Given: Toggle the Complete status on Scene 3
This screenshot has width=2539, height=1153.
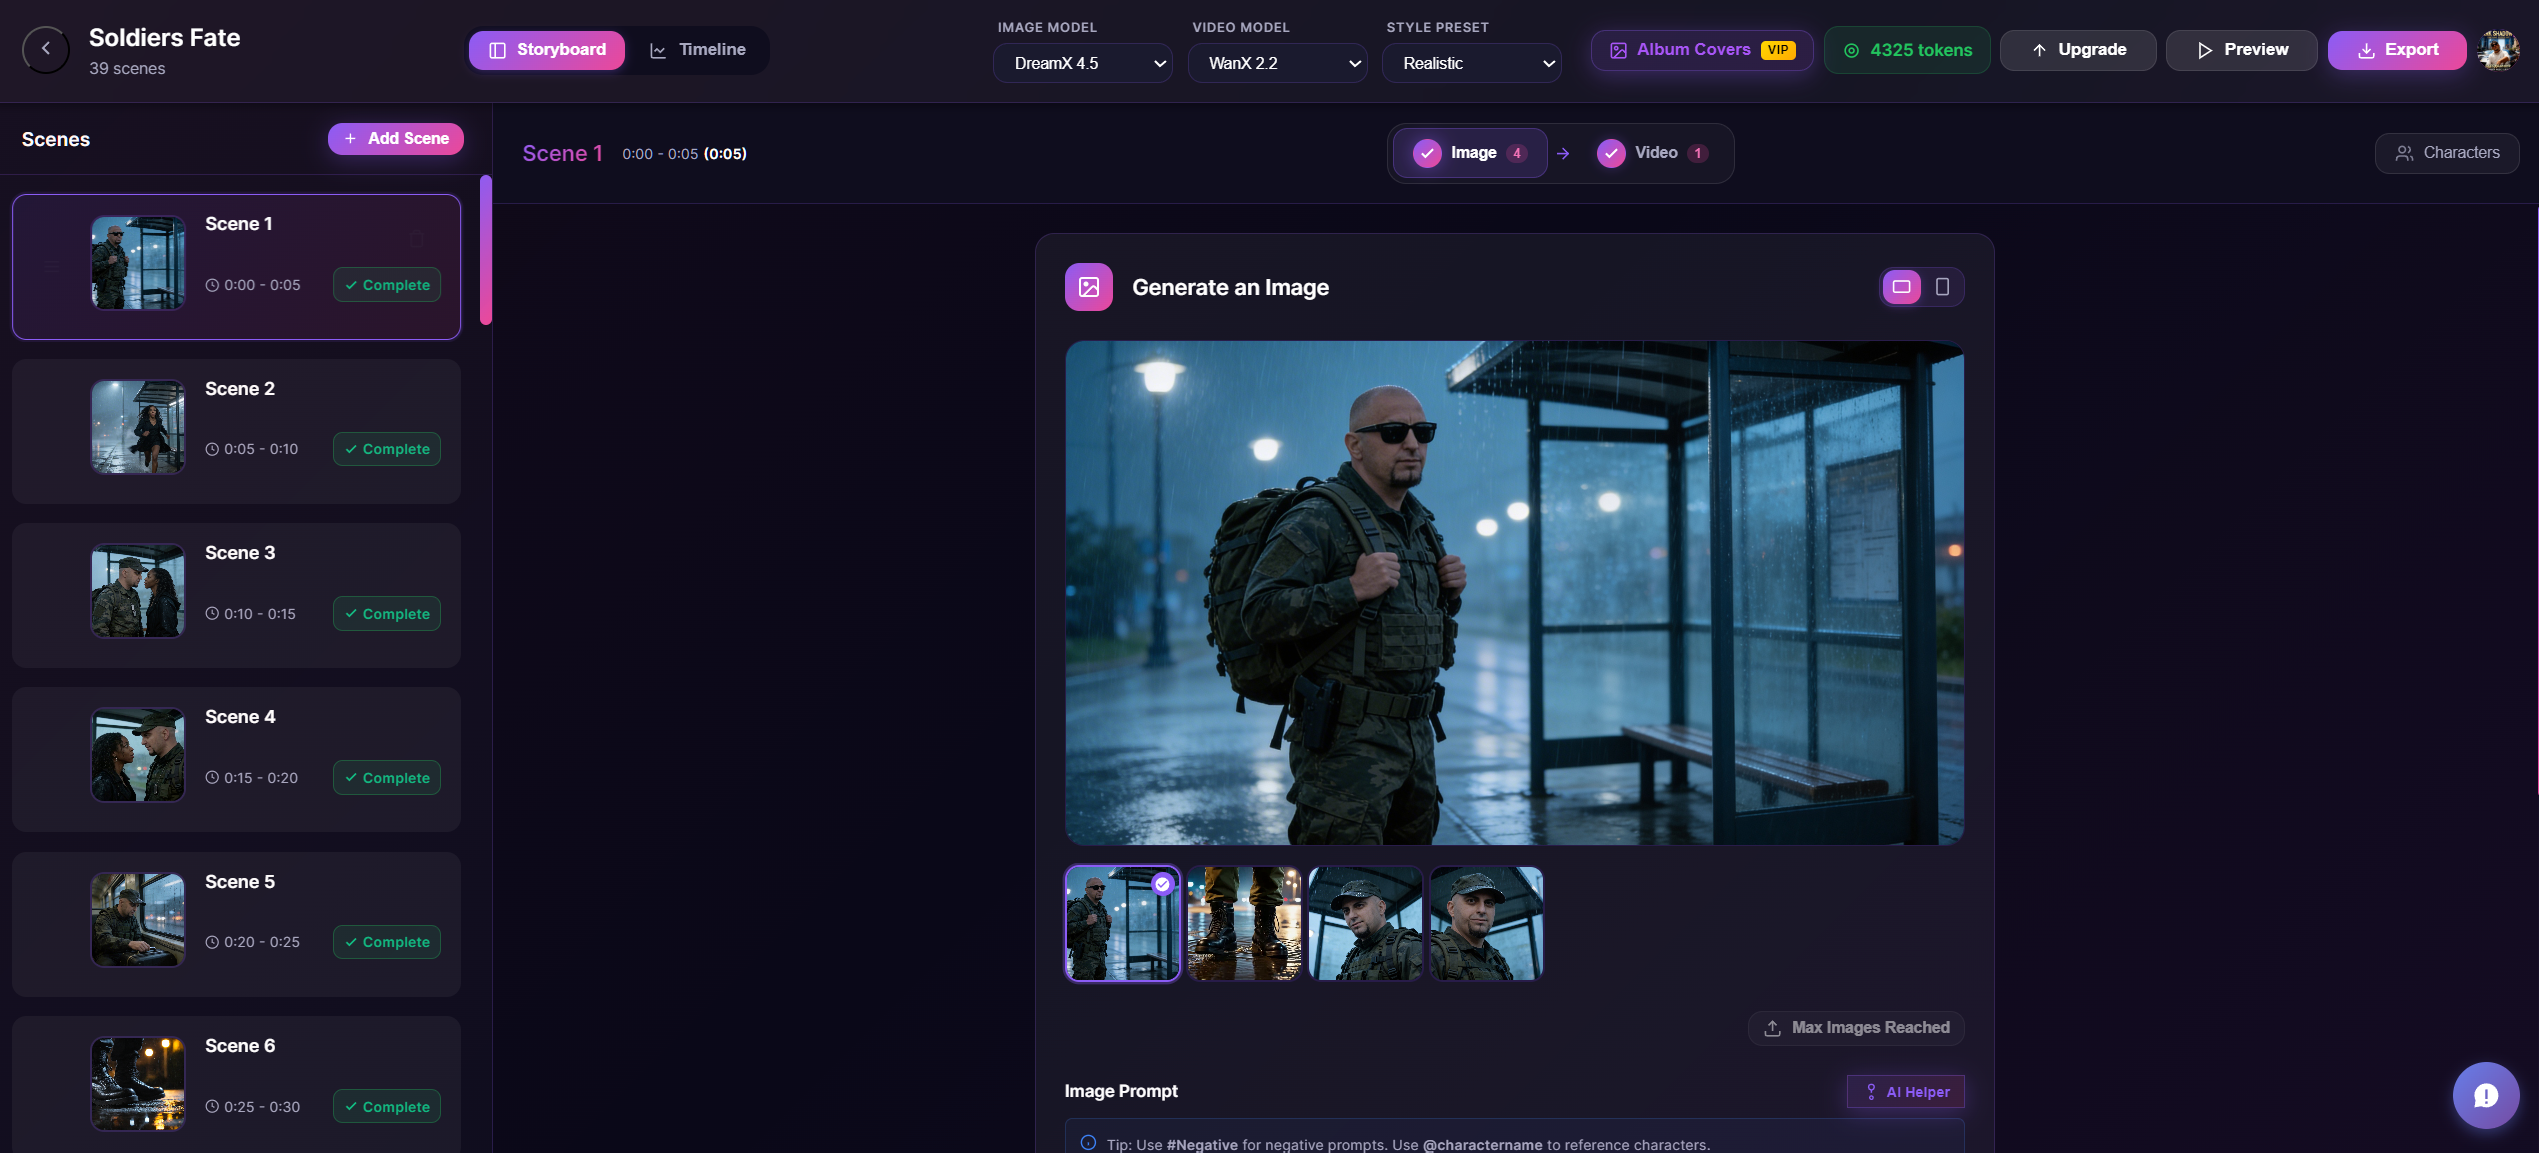Looking at the screenshot, I should 386,613.
